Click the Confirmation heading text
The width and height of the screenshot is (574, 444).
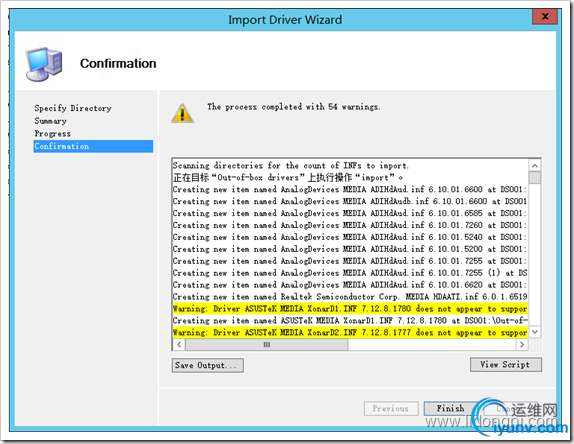coord(118,63)
